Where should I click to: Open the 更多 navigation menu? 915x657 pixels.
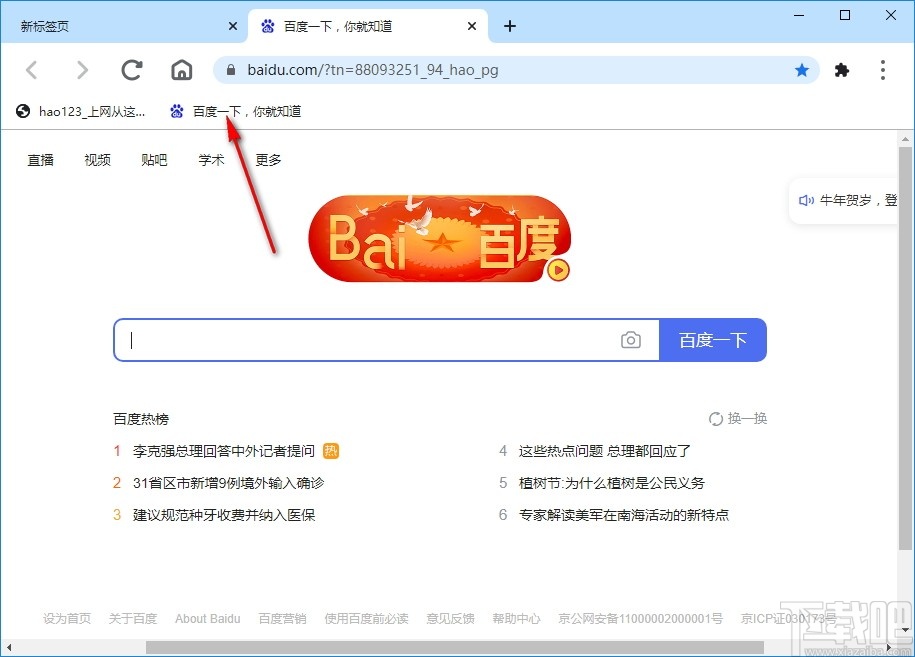pyautogui.click(x=267, y=159)
